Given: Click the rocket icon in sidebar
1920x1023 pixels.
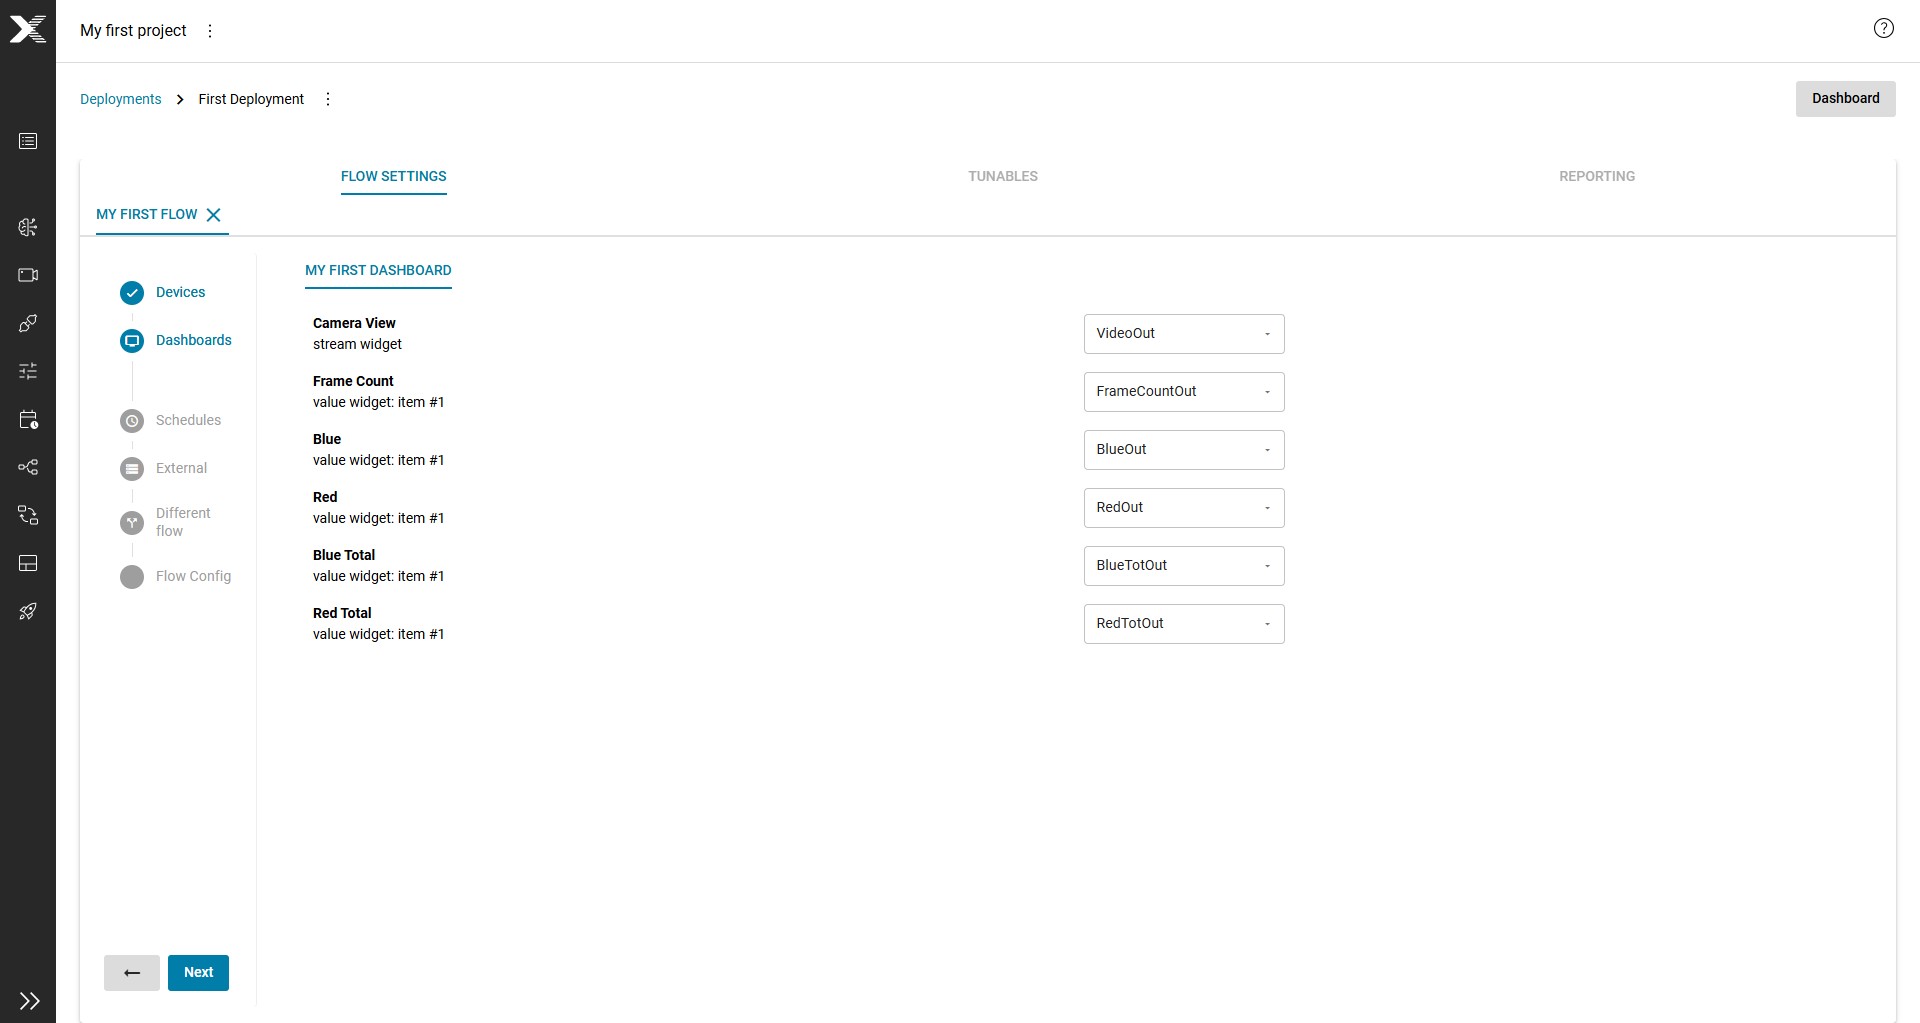Looking at the screenshot, I should (x=28, y=611).
